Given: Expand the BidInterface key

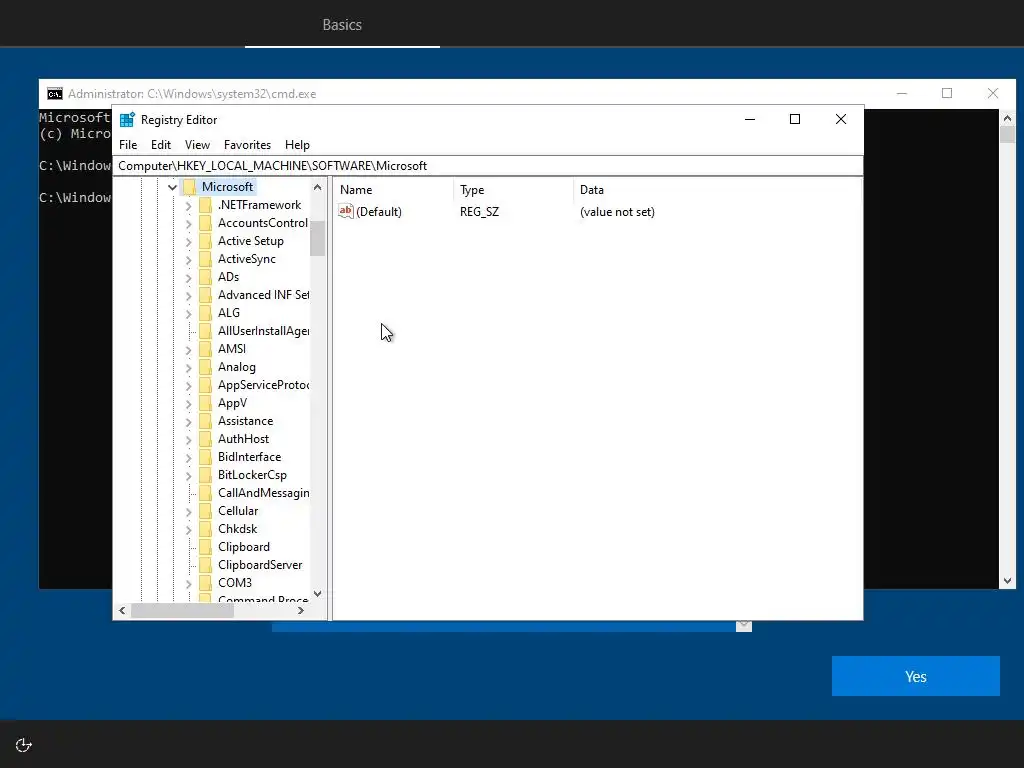Looking at the screenshot, I should point(189,457).
